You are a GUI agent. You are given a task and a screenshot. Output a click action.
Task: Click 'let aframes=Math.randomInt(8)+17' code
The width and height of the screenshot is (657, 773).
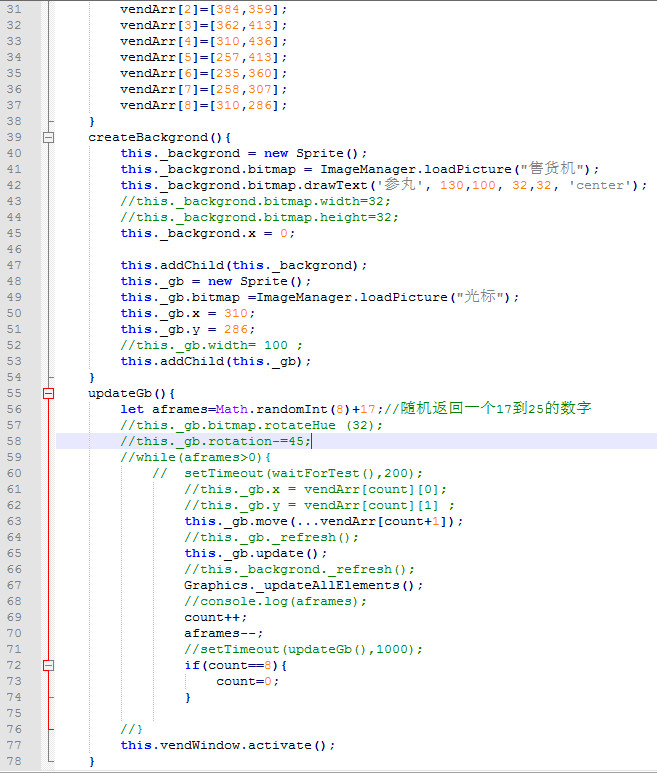(x=248, y=409)
